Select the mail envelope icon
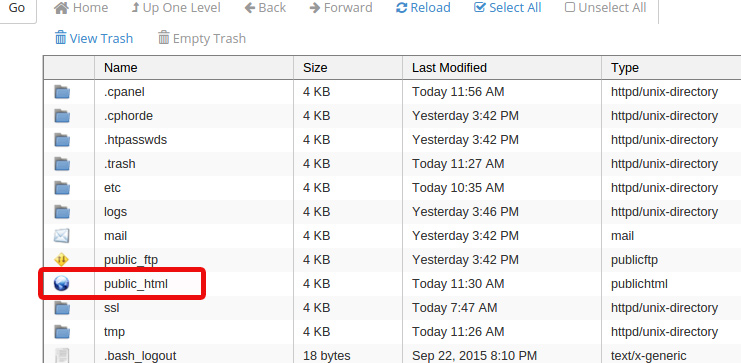This screenshot has height=363, width=741. (x=61, y=235)
